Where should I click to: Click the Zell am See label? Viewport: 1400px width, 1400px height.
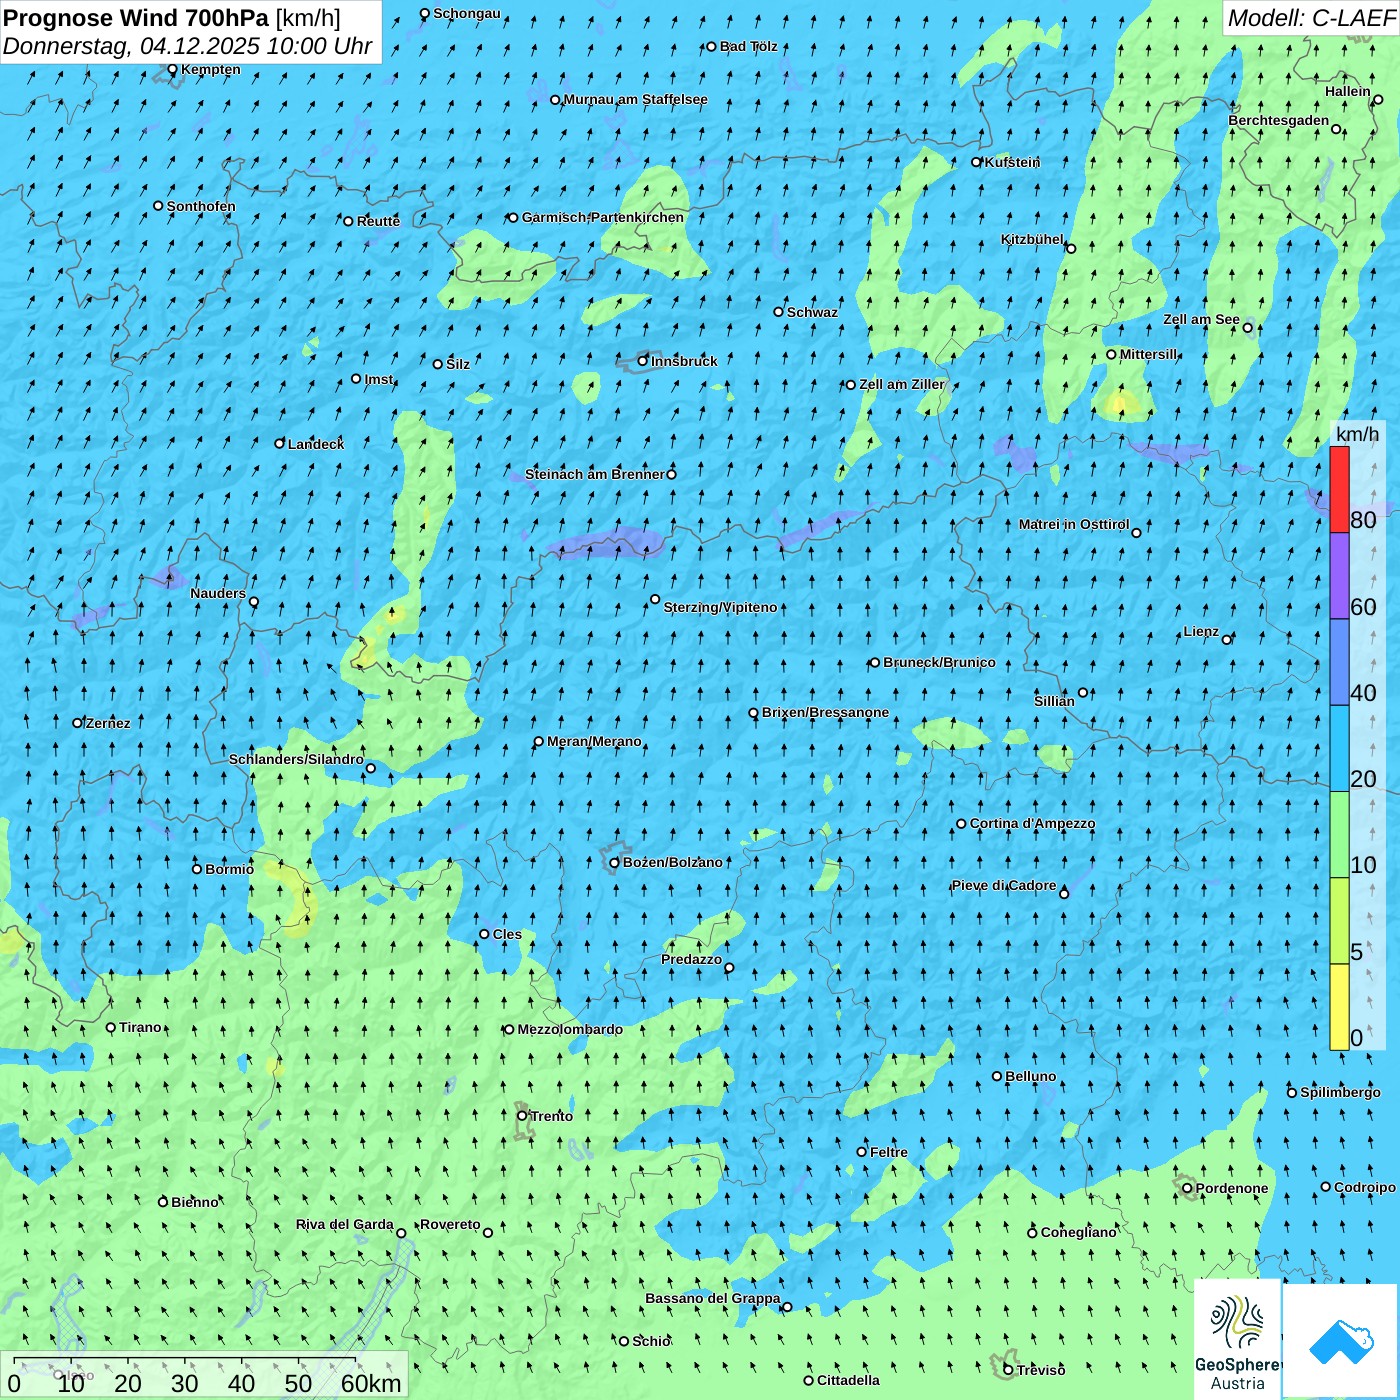(1201, 319)
